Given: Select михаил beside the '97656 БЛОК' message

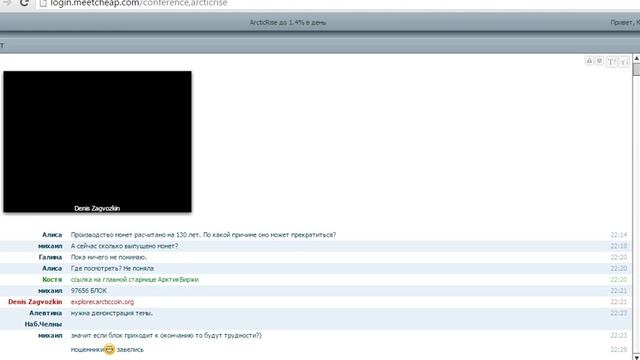Looking at the screenshot, I should pyautogui.click(x=50, y=291).
